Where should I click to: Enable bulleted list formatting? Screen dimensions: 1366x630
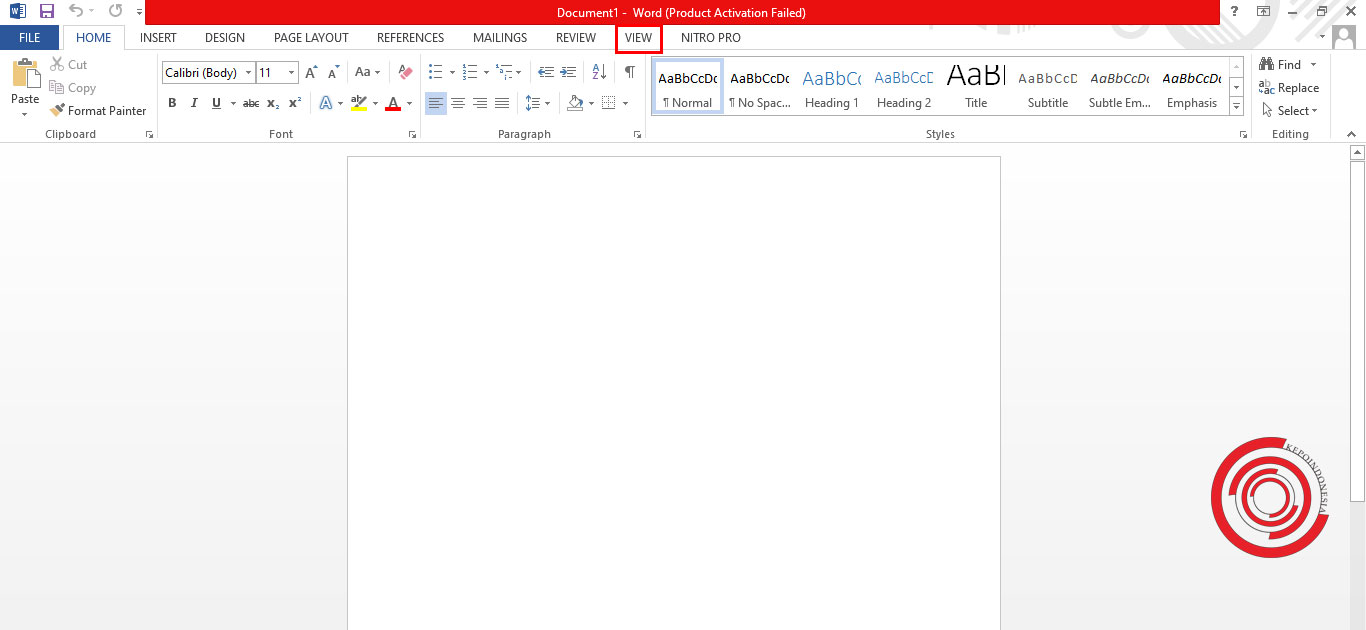coord(436,72)
